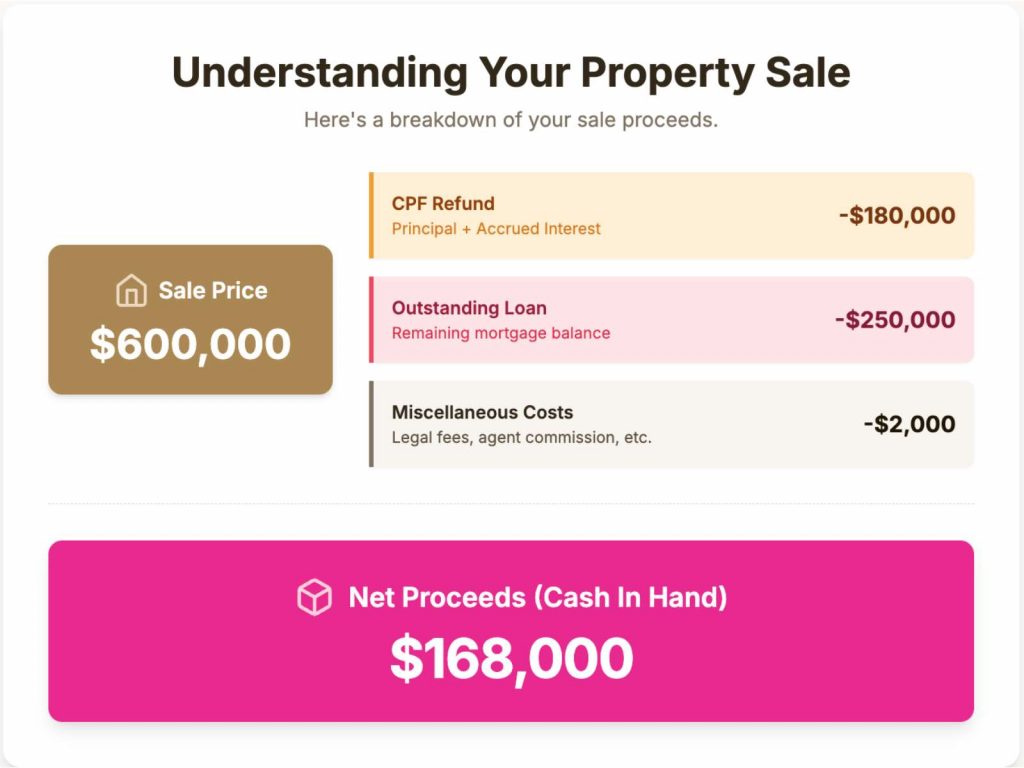Image resolution: width=1024 pixels, height=768 pixels.
Task: Click the -$250,000 loan amount
Action: point(894,320)
